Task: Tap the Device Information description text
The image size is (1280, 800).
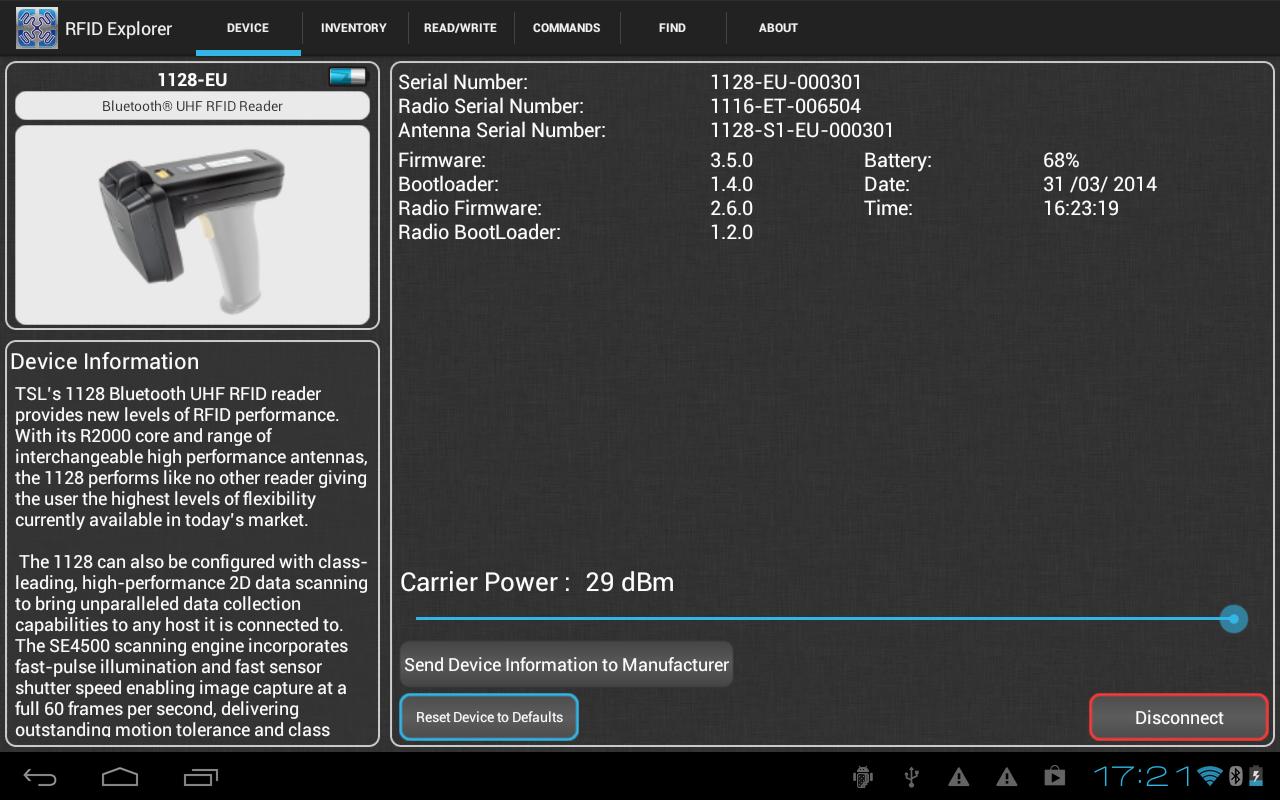Action: tap(191, 561)
